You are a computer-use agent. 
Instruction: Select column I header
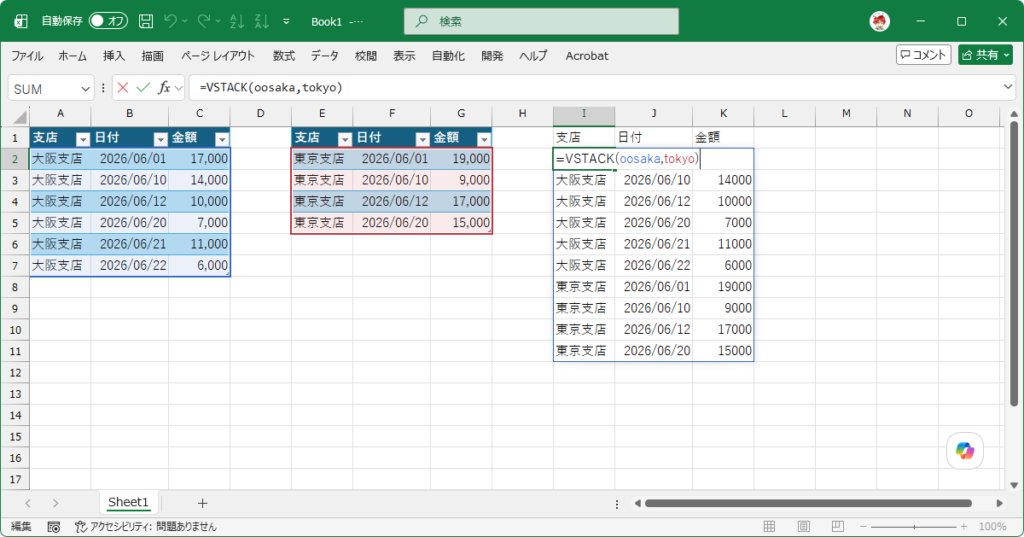584,114
